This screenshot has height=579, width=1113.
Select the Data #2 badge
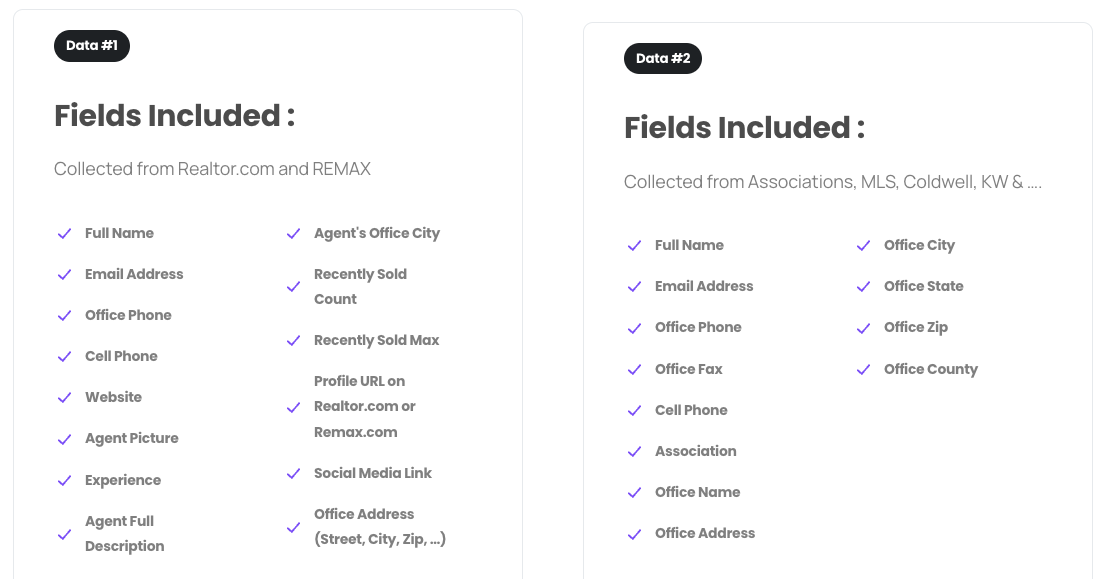(663, 58)
